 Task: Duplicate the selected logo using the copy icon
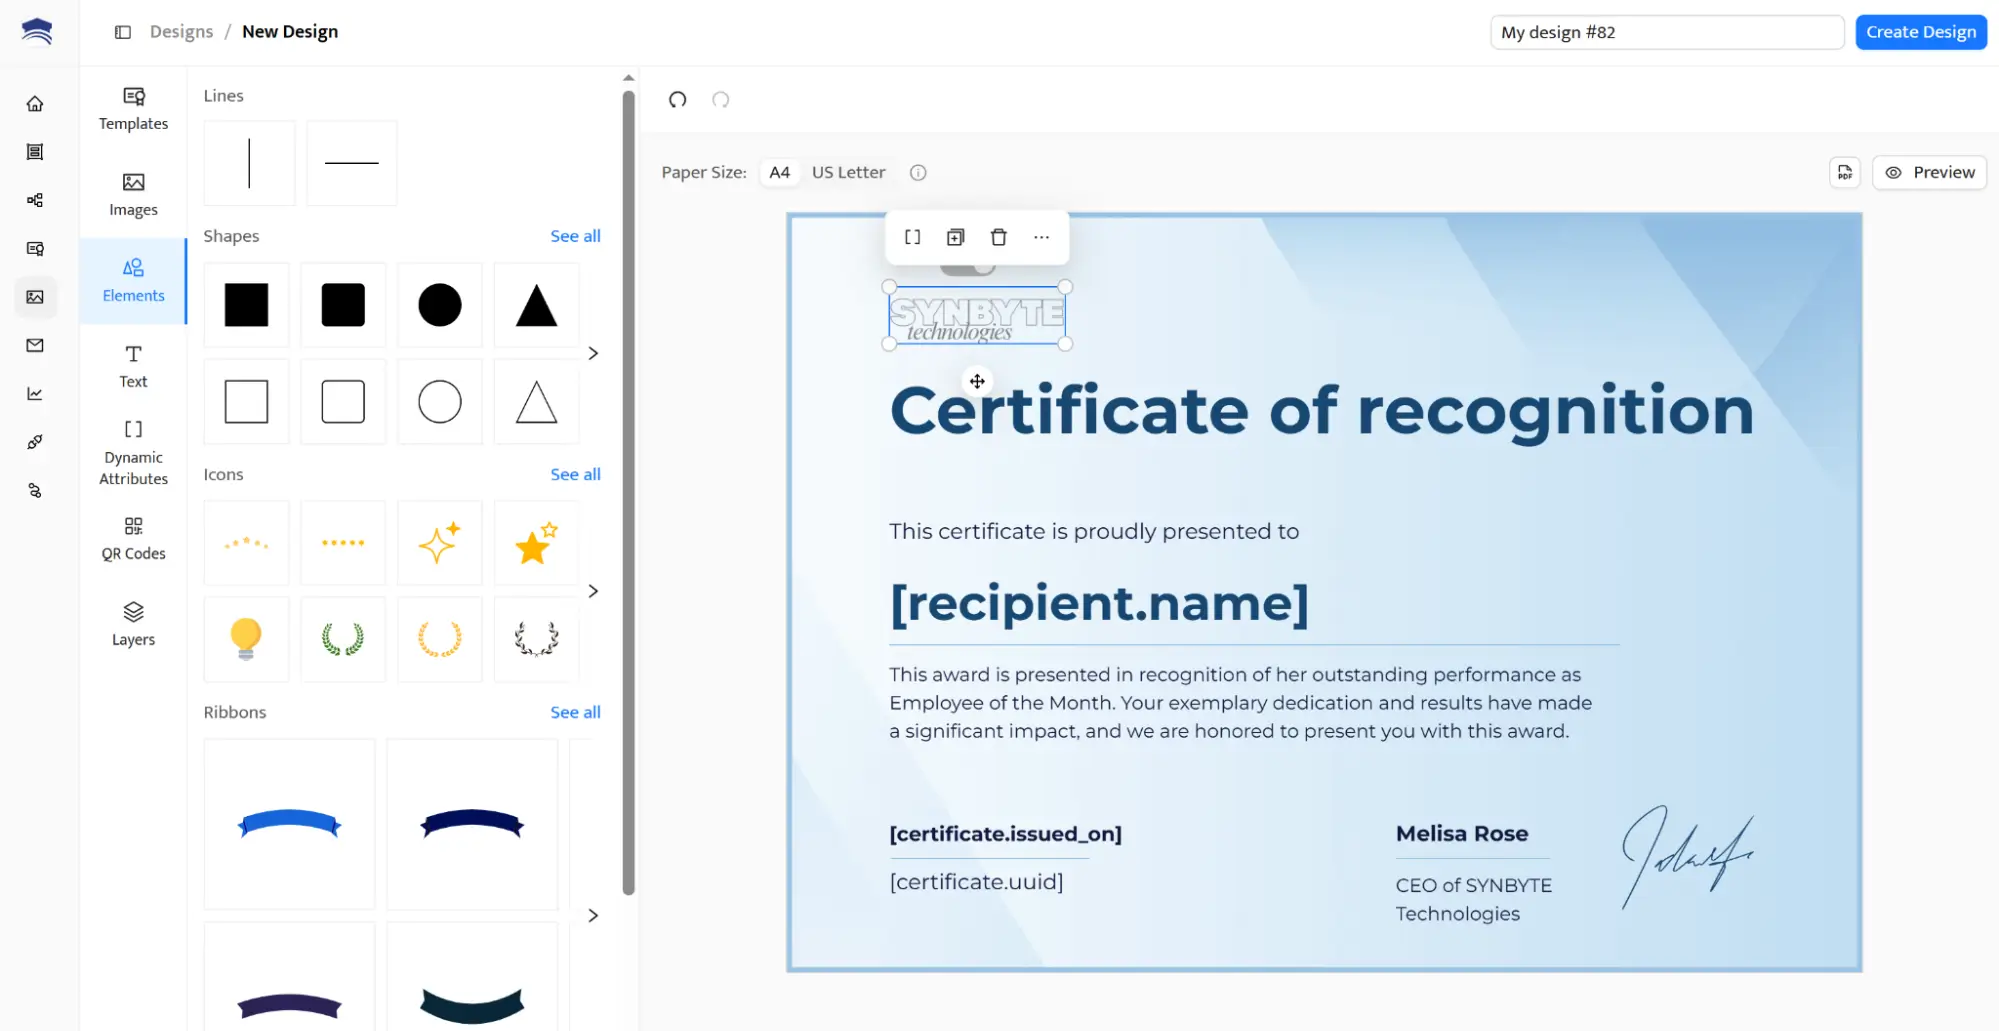(x=954, y=237)
